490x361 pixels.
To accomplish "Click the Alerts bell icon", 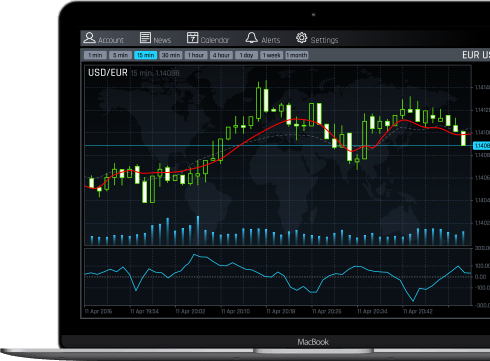I will (252, 37).
